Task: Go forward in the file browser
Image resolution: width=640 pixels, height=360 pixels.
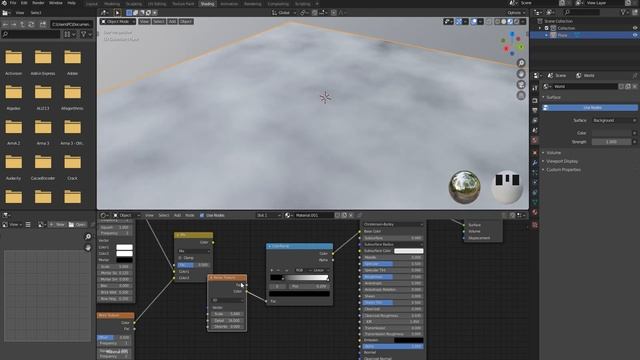Action: pos(14,24)
